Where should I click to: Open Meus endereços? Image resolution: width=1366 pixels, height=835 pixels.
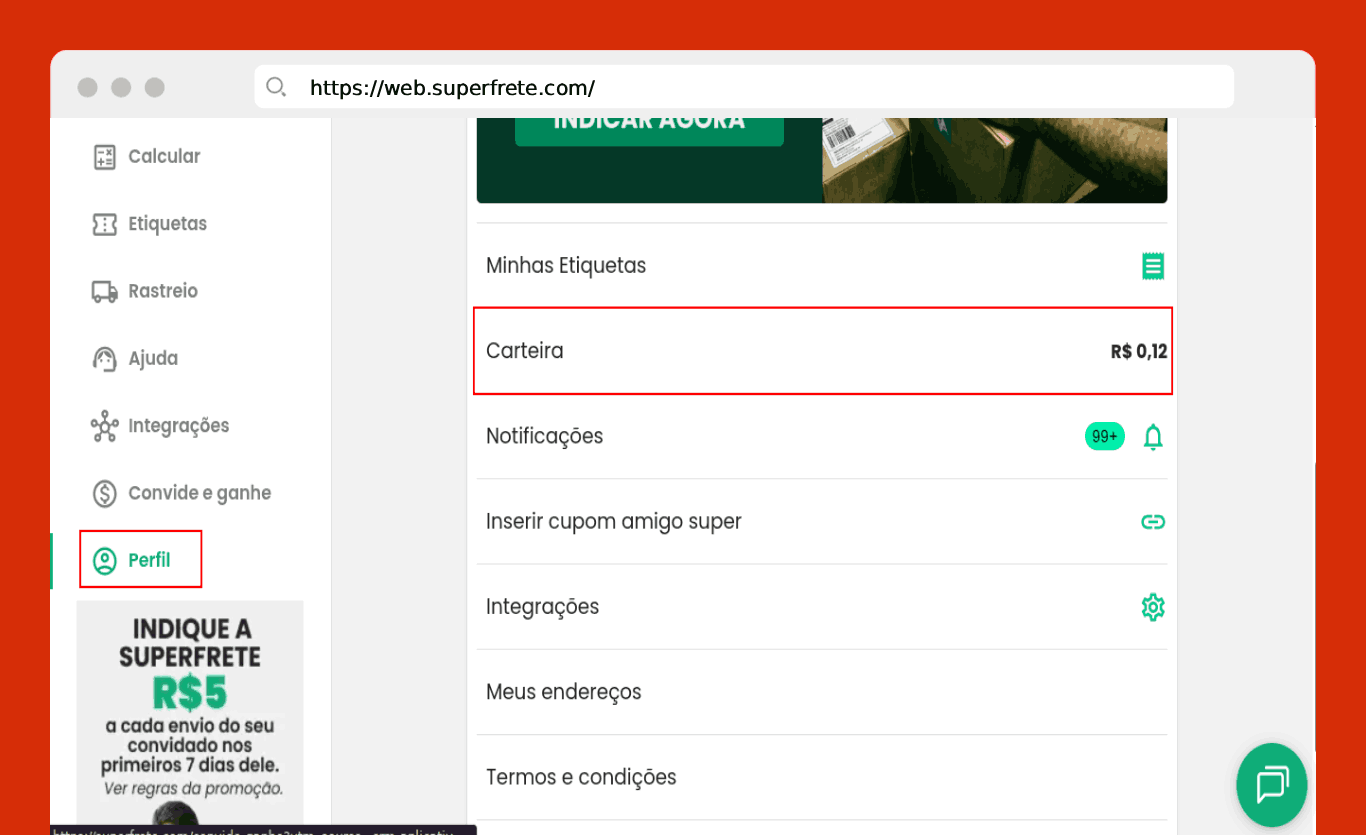click(x=822, y=692)
